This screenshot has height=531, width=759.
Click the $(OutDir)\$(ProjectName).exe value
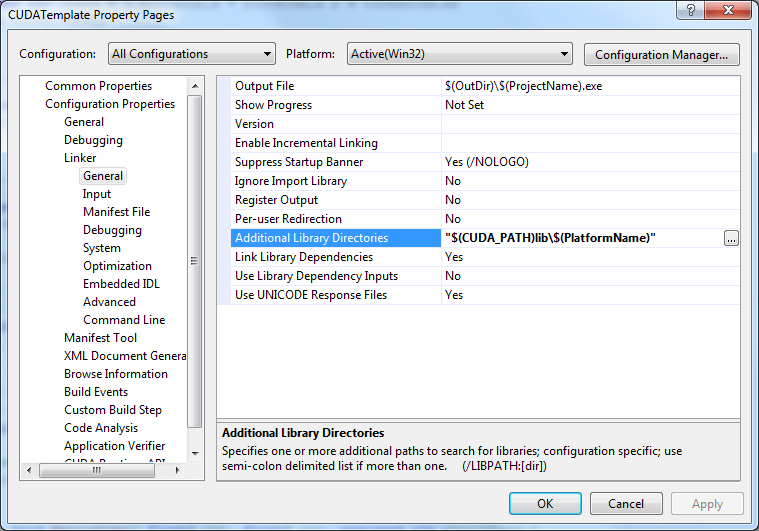tap(523, 86)
